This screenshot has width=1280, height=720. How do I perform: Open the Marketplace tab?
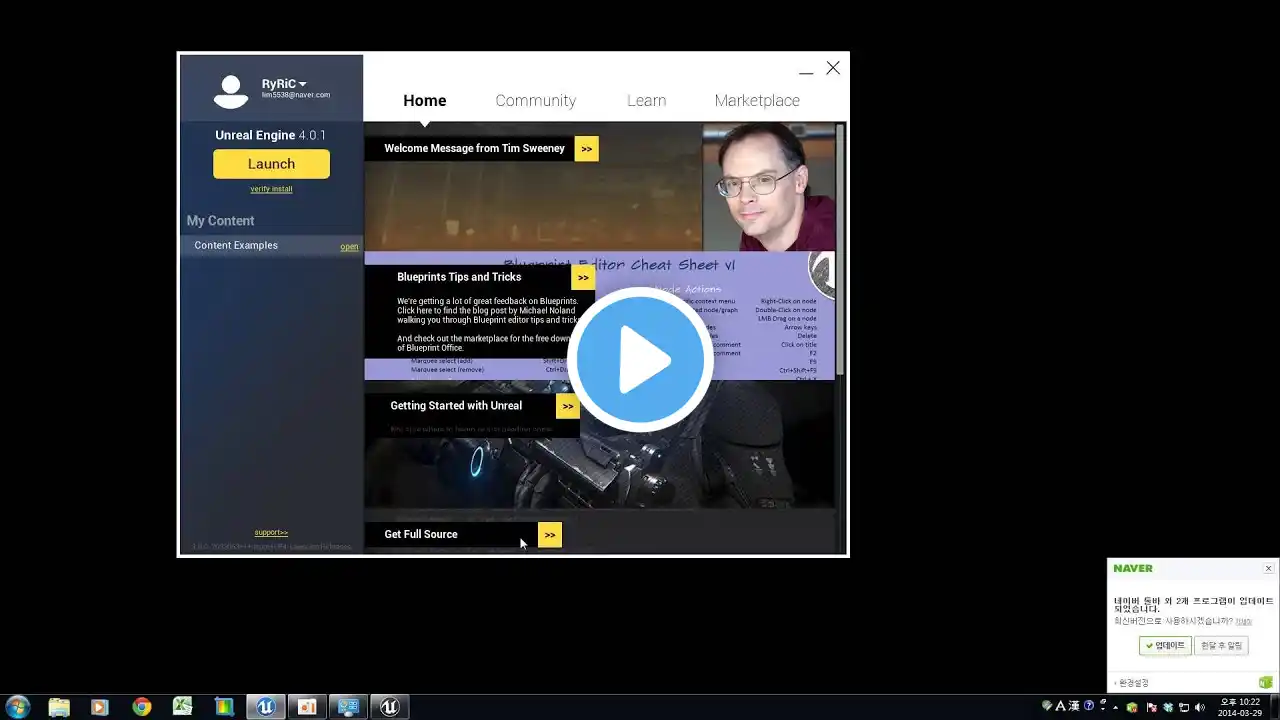point(757,100)
